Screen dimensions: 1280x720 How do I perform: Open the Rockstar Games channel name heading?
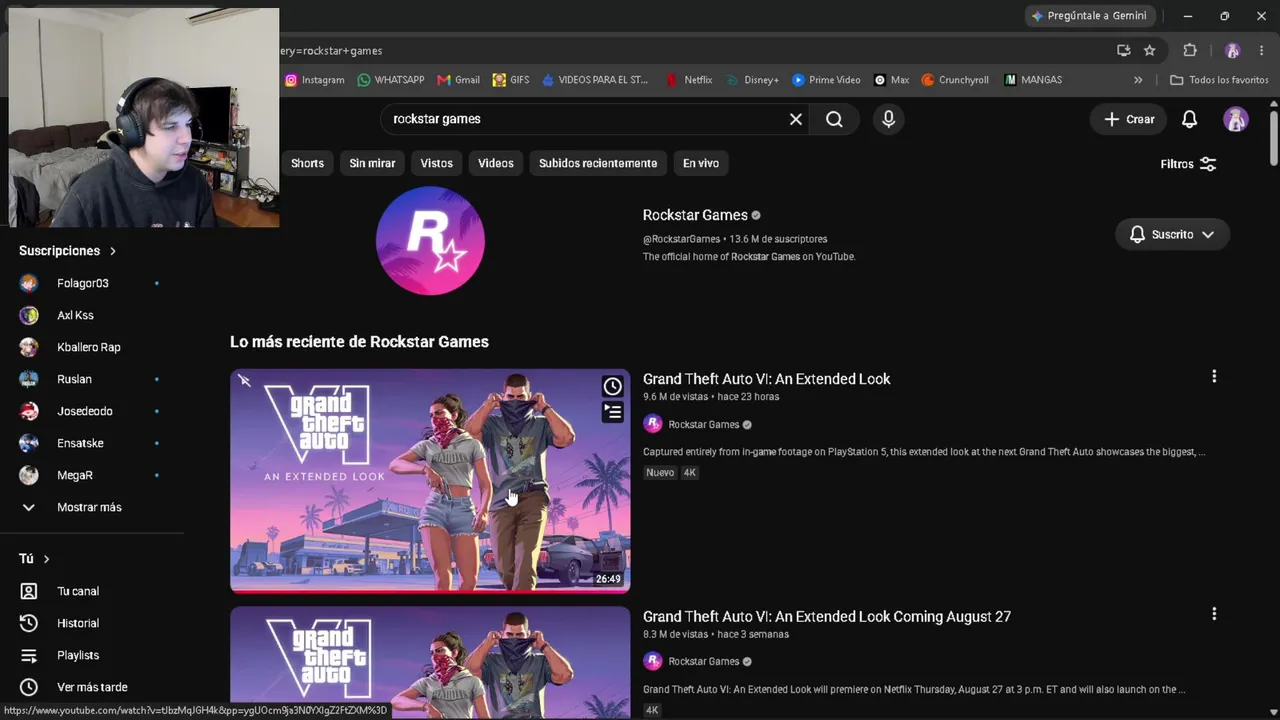pos(695,215)
